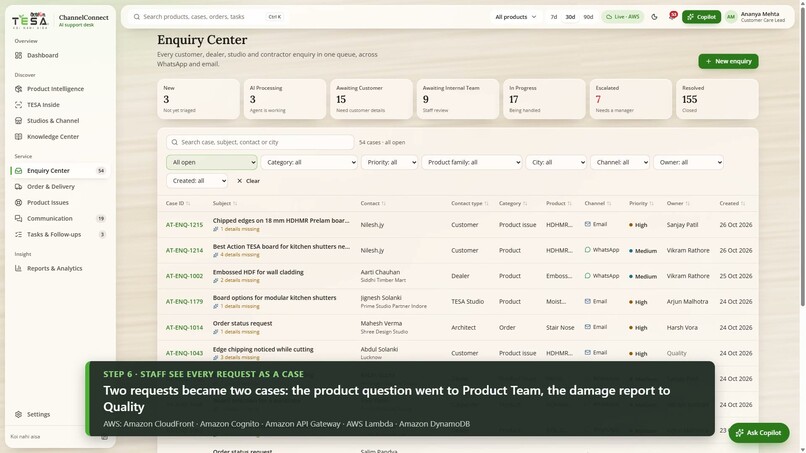Click the TESA Inside sidebar icon

[19, 104]
